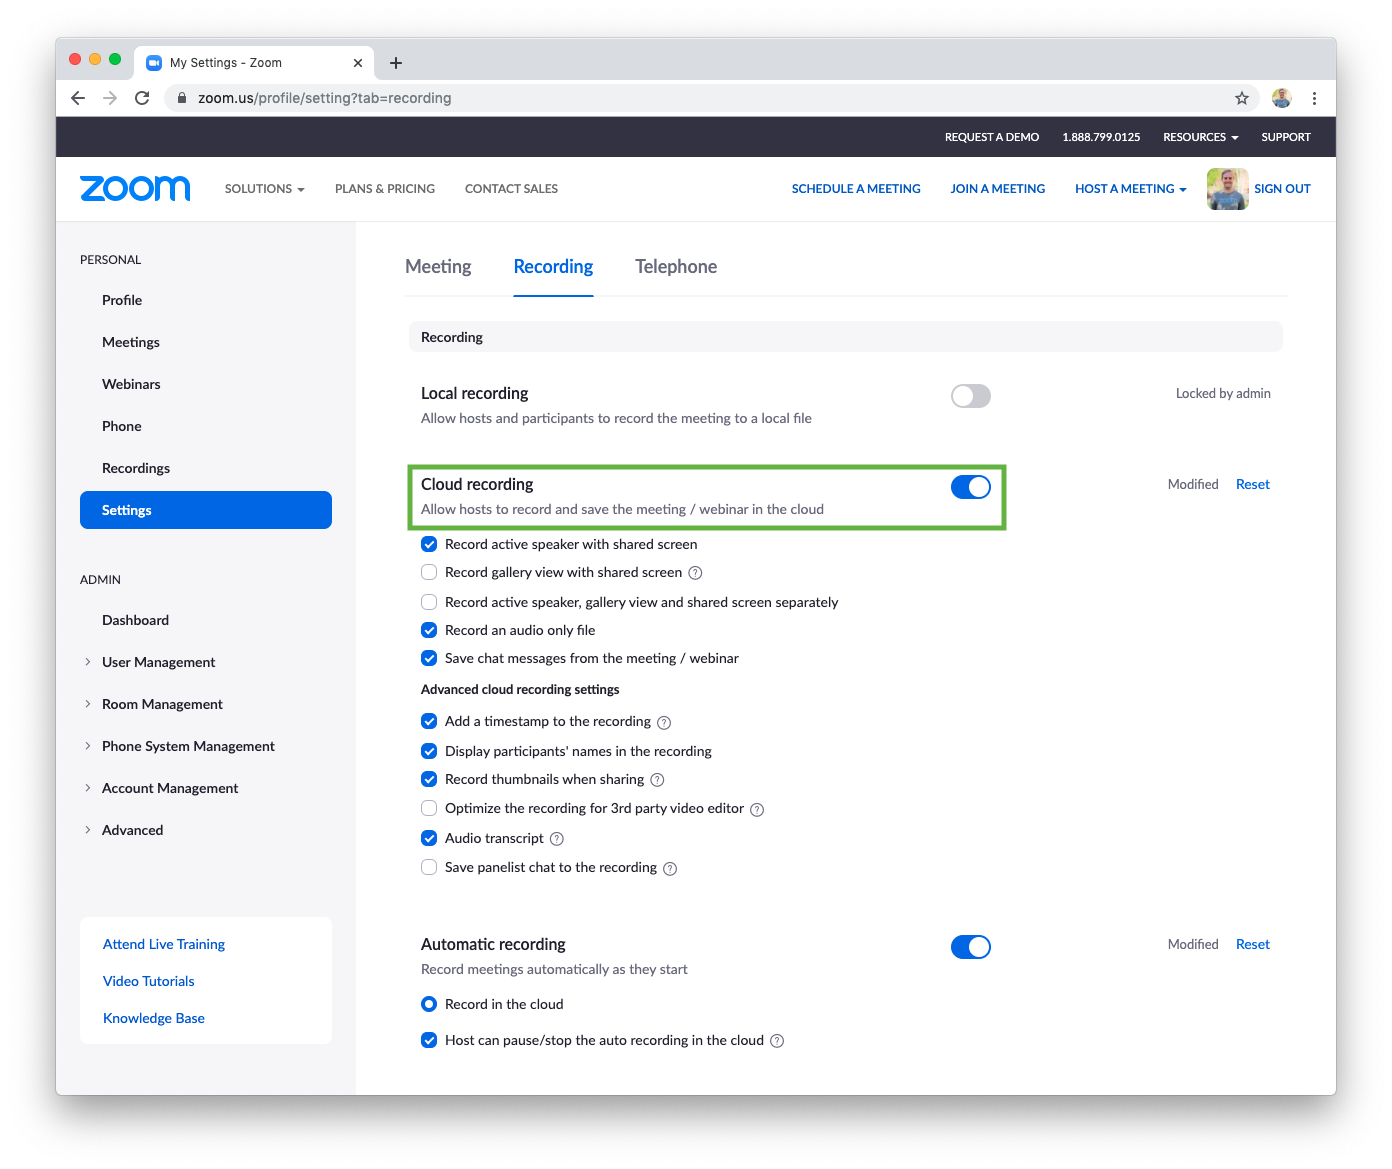Screen dimensions: 1392x1169
Task: Click the user profile picture near Sign Out
Action: [1228, 189]
